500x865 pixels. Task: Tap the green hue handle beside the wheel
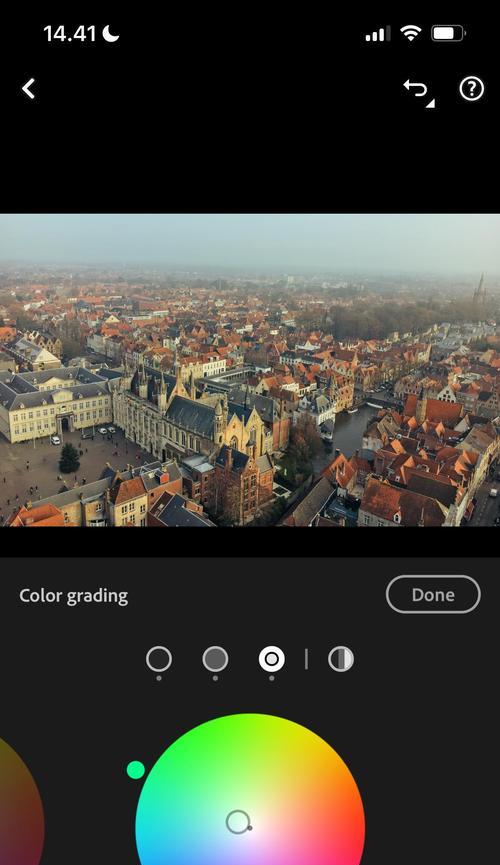click(136, 770)
